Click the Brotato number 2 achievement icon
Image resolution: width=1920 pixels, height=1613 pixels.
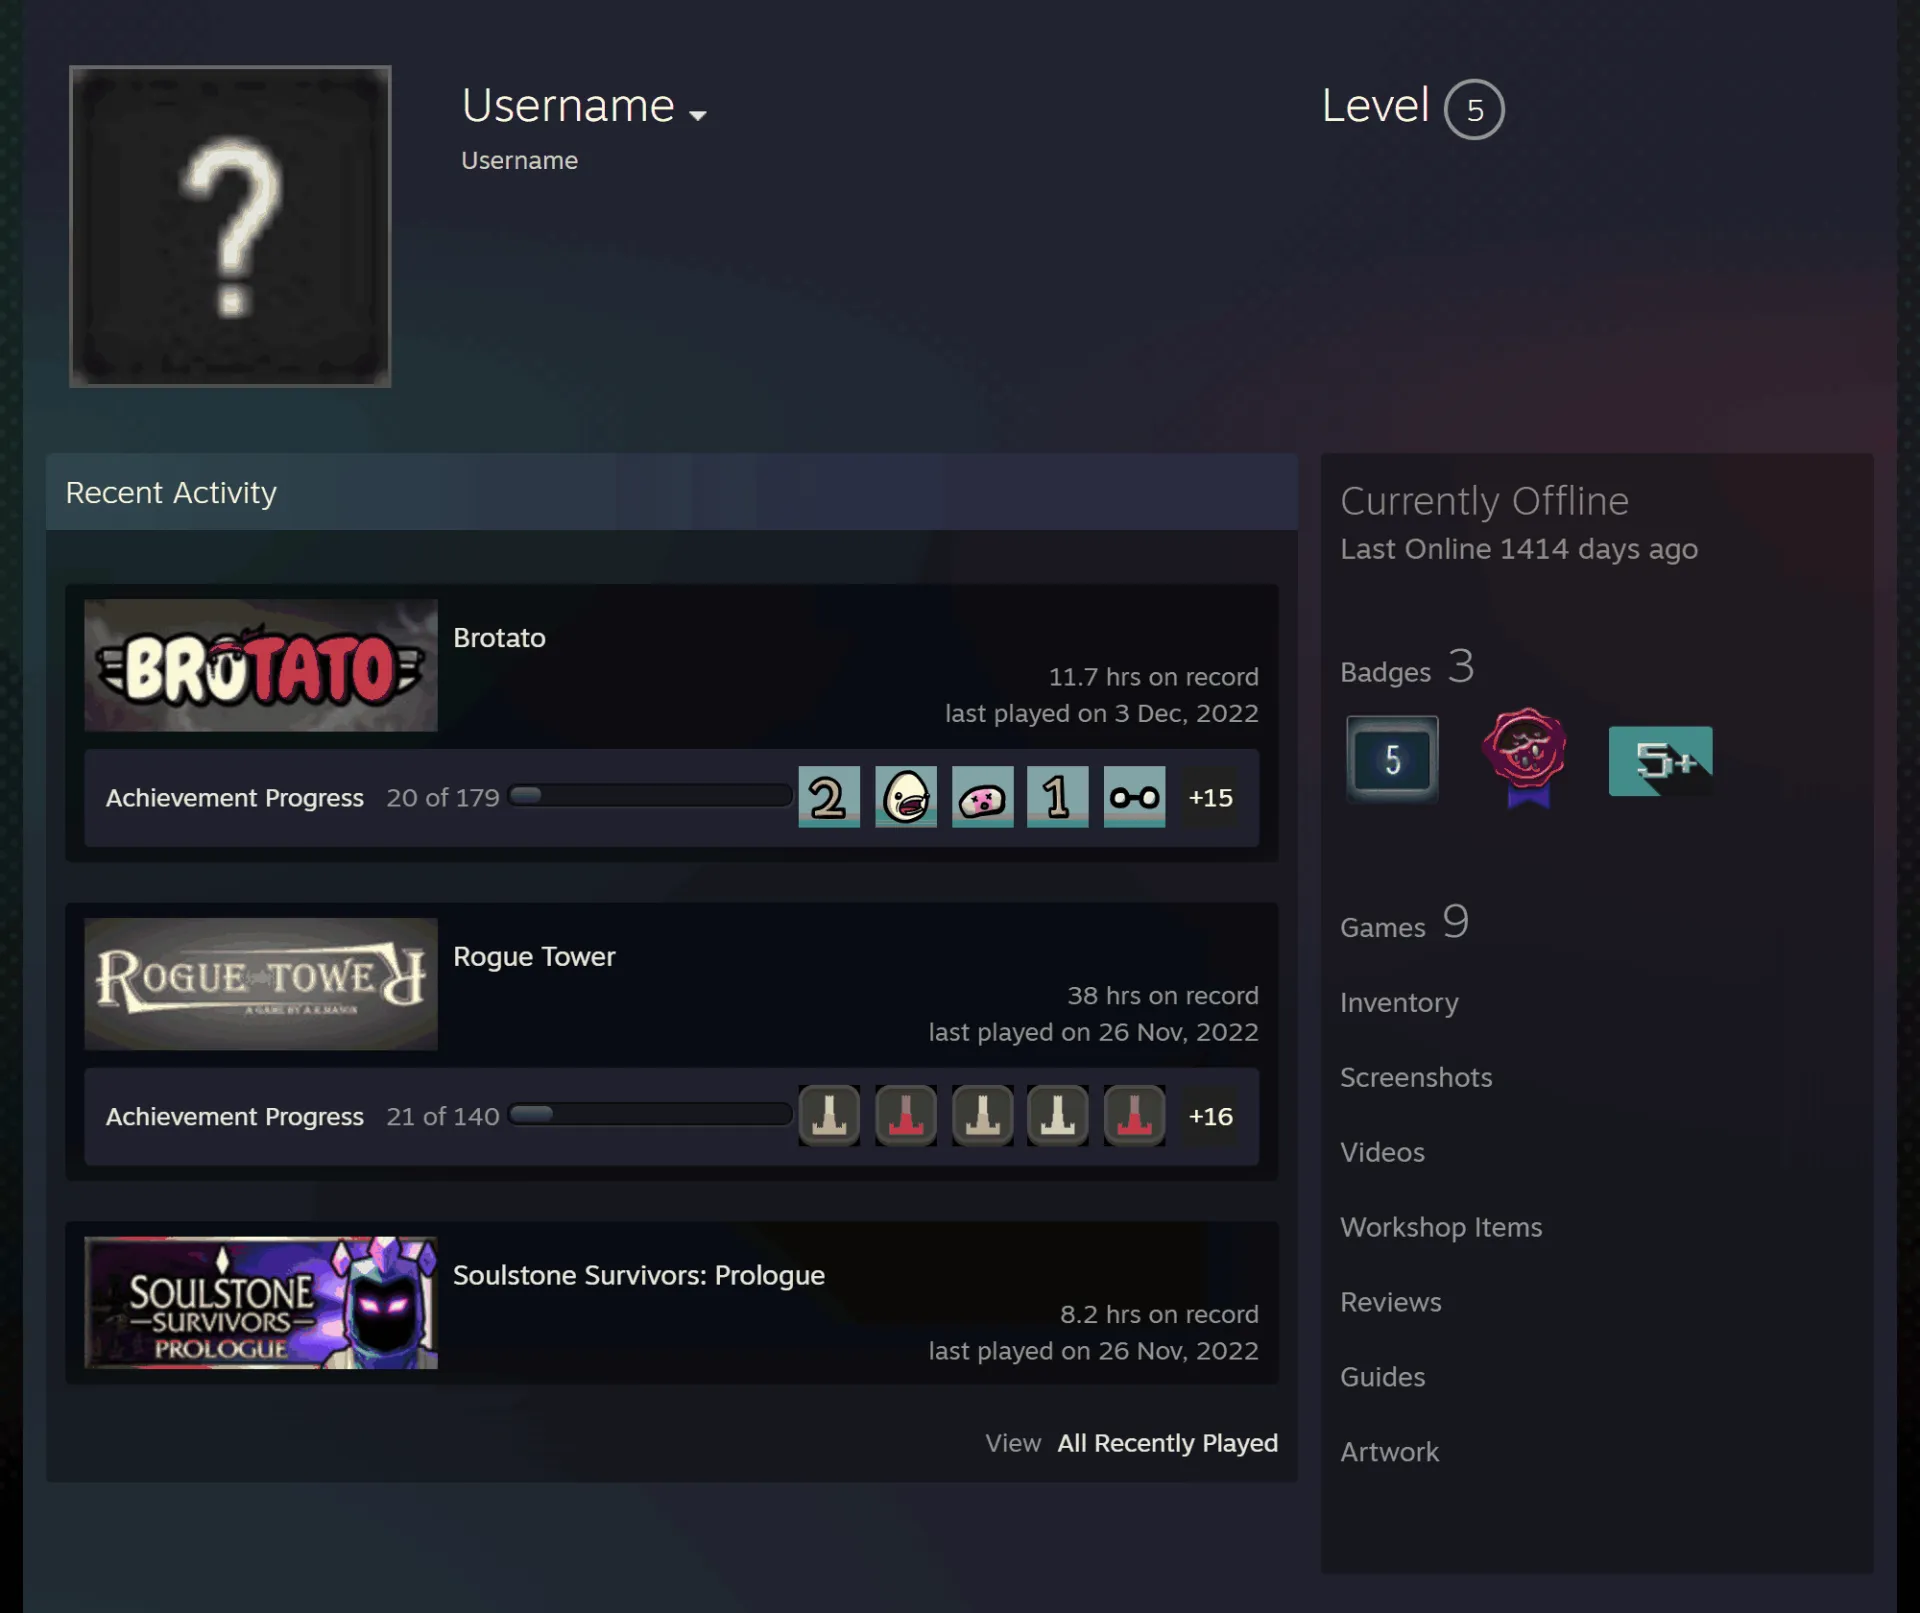click(x=828, y=797)
